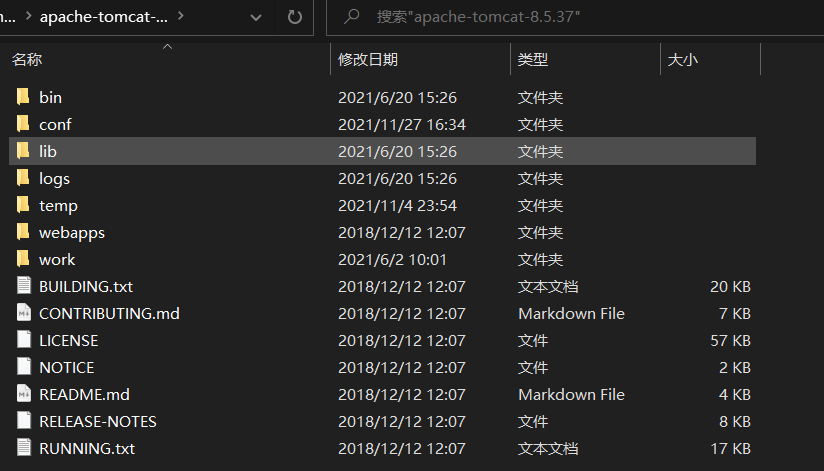This screenshot has height=471, width=824.
Task: Select the logs folder name
Action: pos(54,179)
